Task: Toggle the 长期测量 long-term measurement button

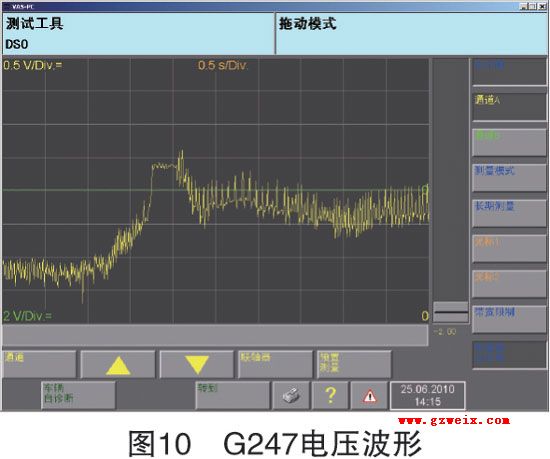Action: pos(509,213)
